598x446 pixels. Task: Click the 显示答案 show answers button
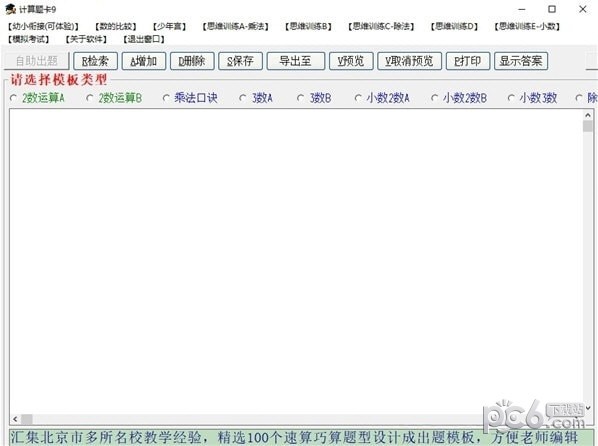pos(521,61)
